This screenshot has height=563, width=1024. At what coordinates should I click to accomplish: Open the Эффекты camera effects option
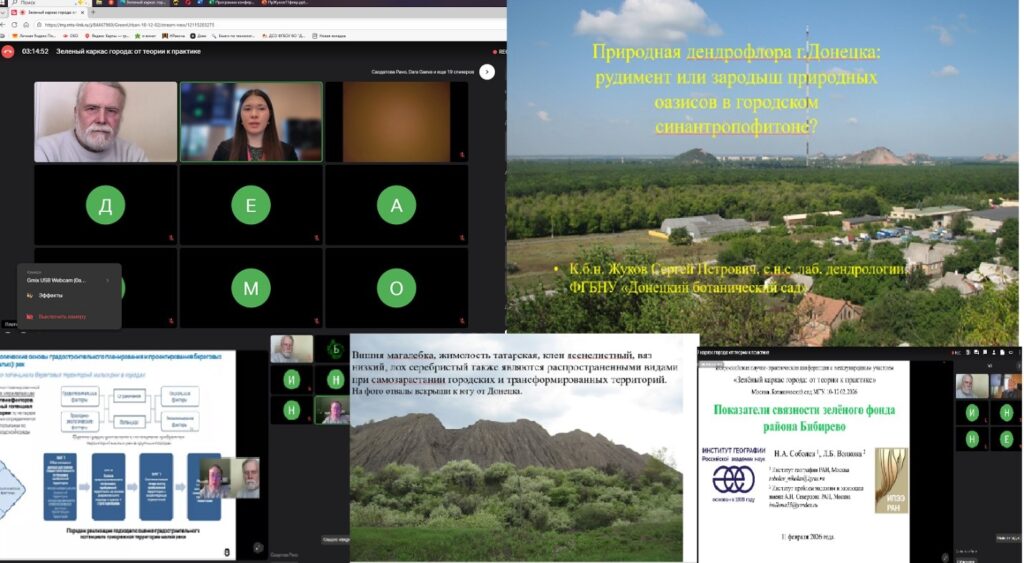pos(51,297)
